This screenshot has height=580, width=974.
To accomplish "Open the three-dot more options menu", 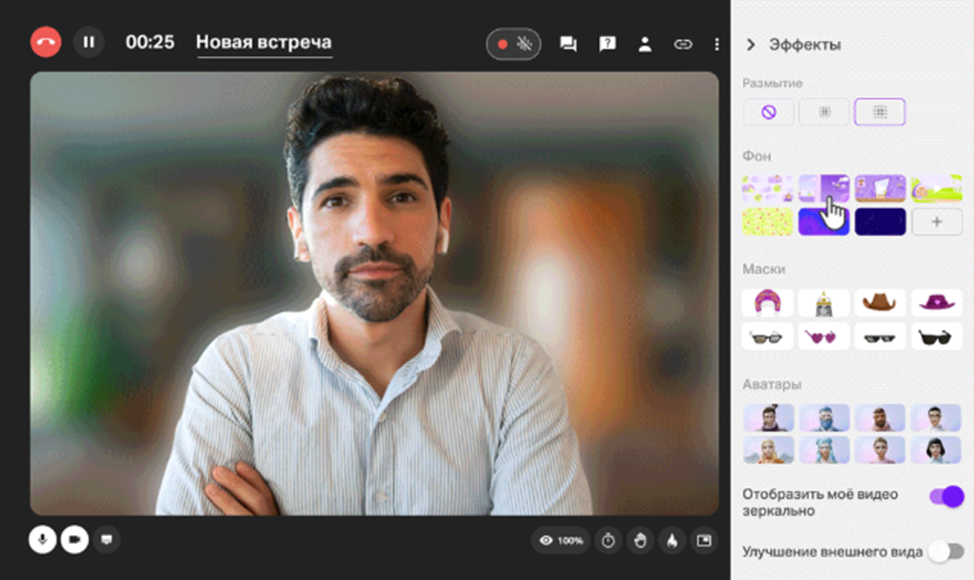I will tap(716, 44).
